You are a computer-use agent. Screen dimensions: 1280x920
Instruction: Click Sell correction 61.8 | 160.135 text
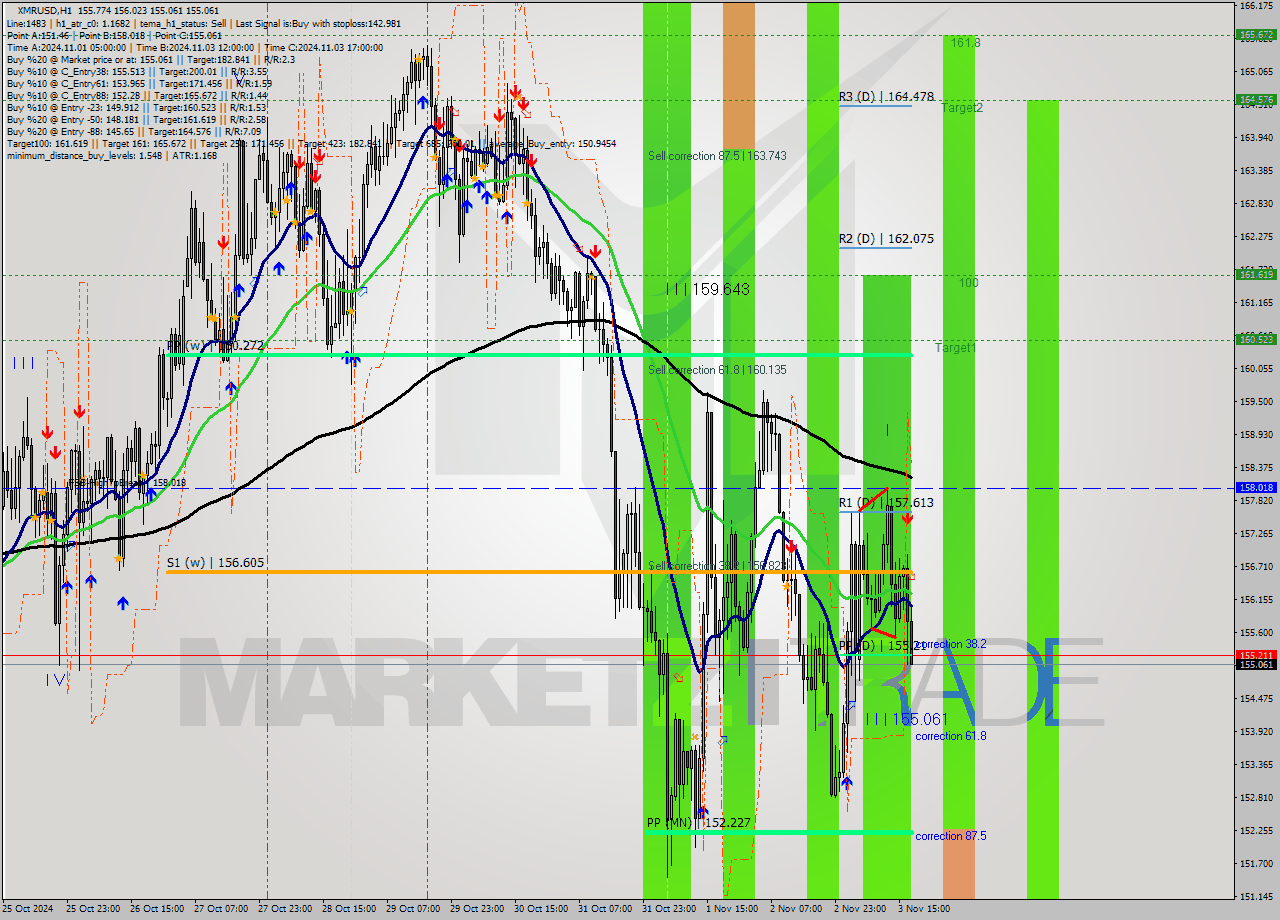[x=717, y=370]
